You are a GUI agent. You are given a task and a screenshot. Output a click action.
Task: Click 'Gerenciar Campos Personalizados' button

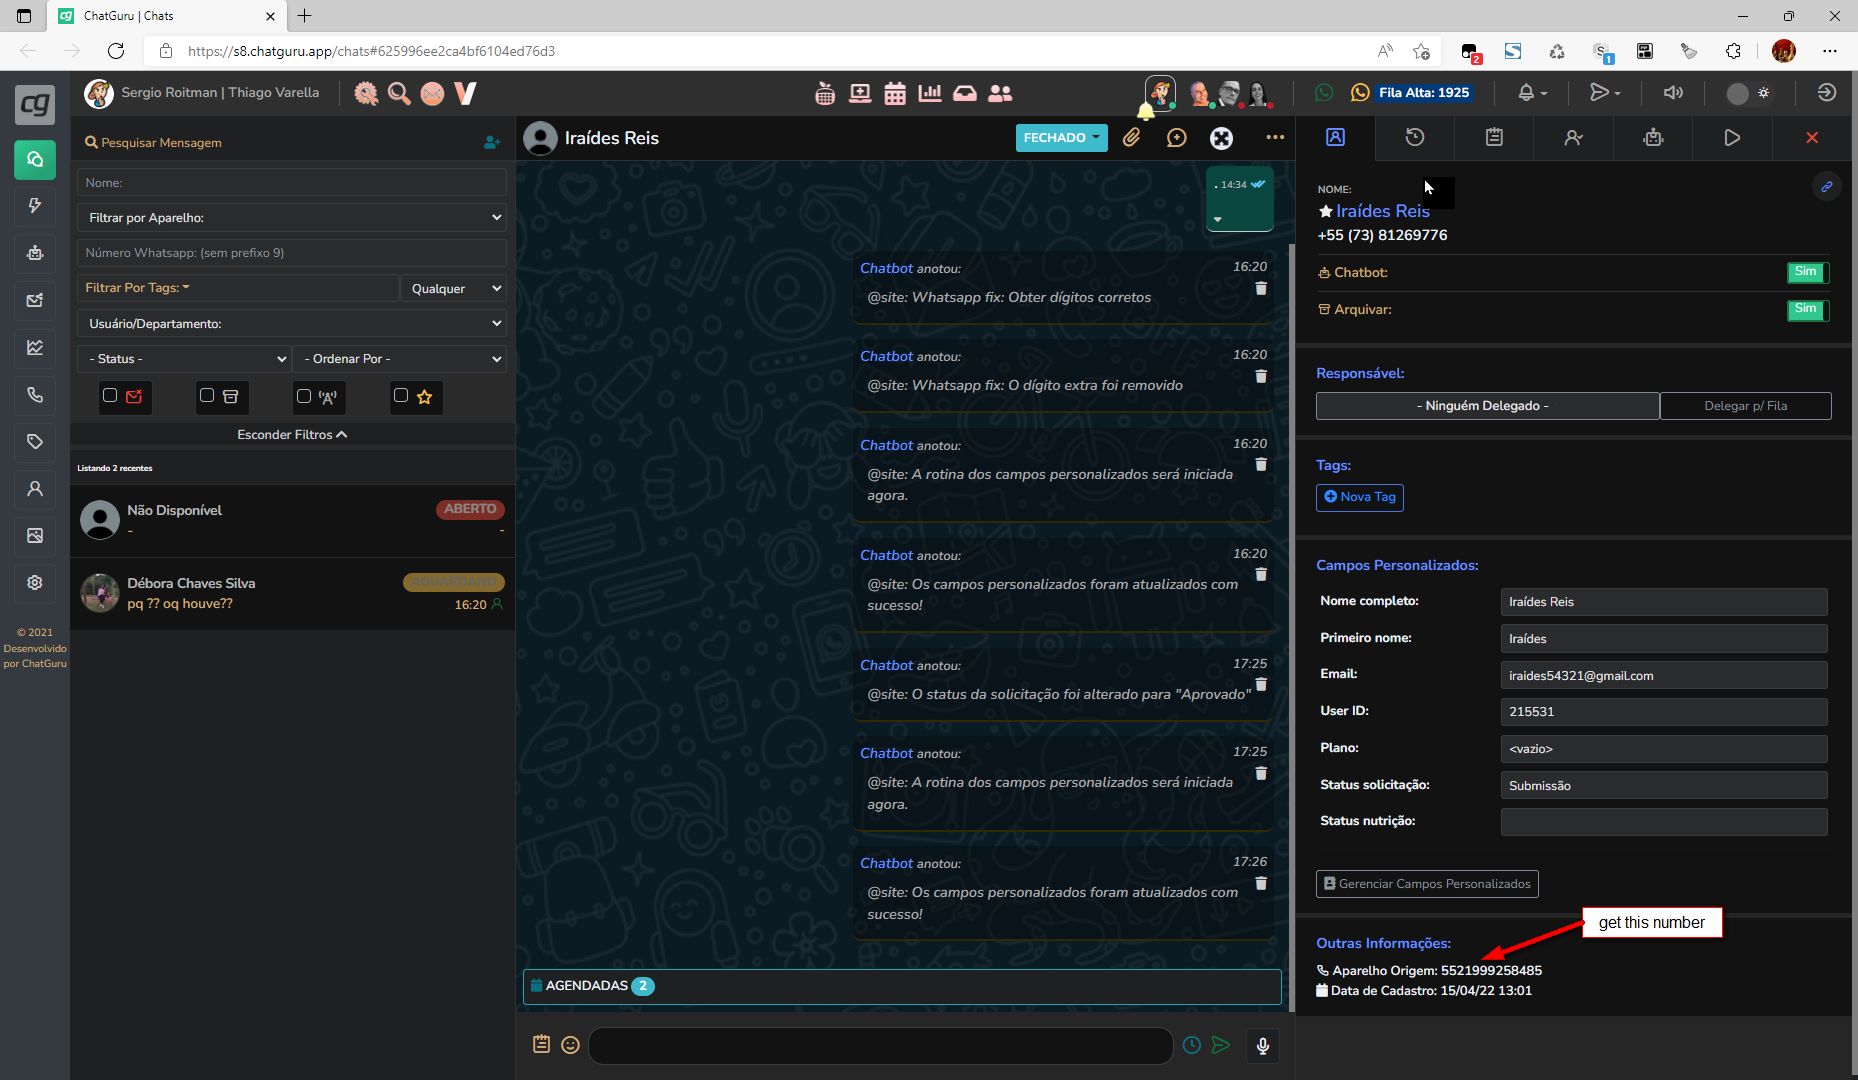(x=1427, y=884)
